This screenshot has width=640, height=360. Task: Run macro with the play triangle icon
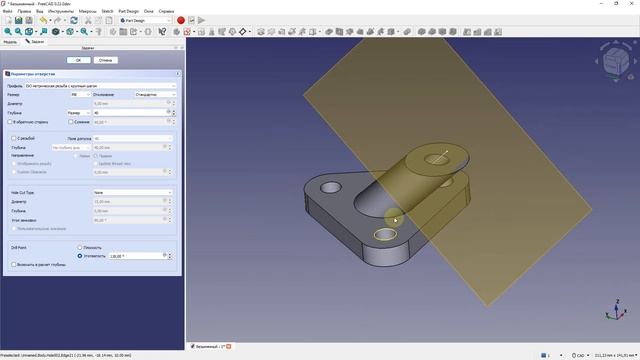[202, 20]
